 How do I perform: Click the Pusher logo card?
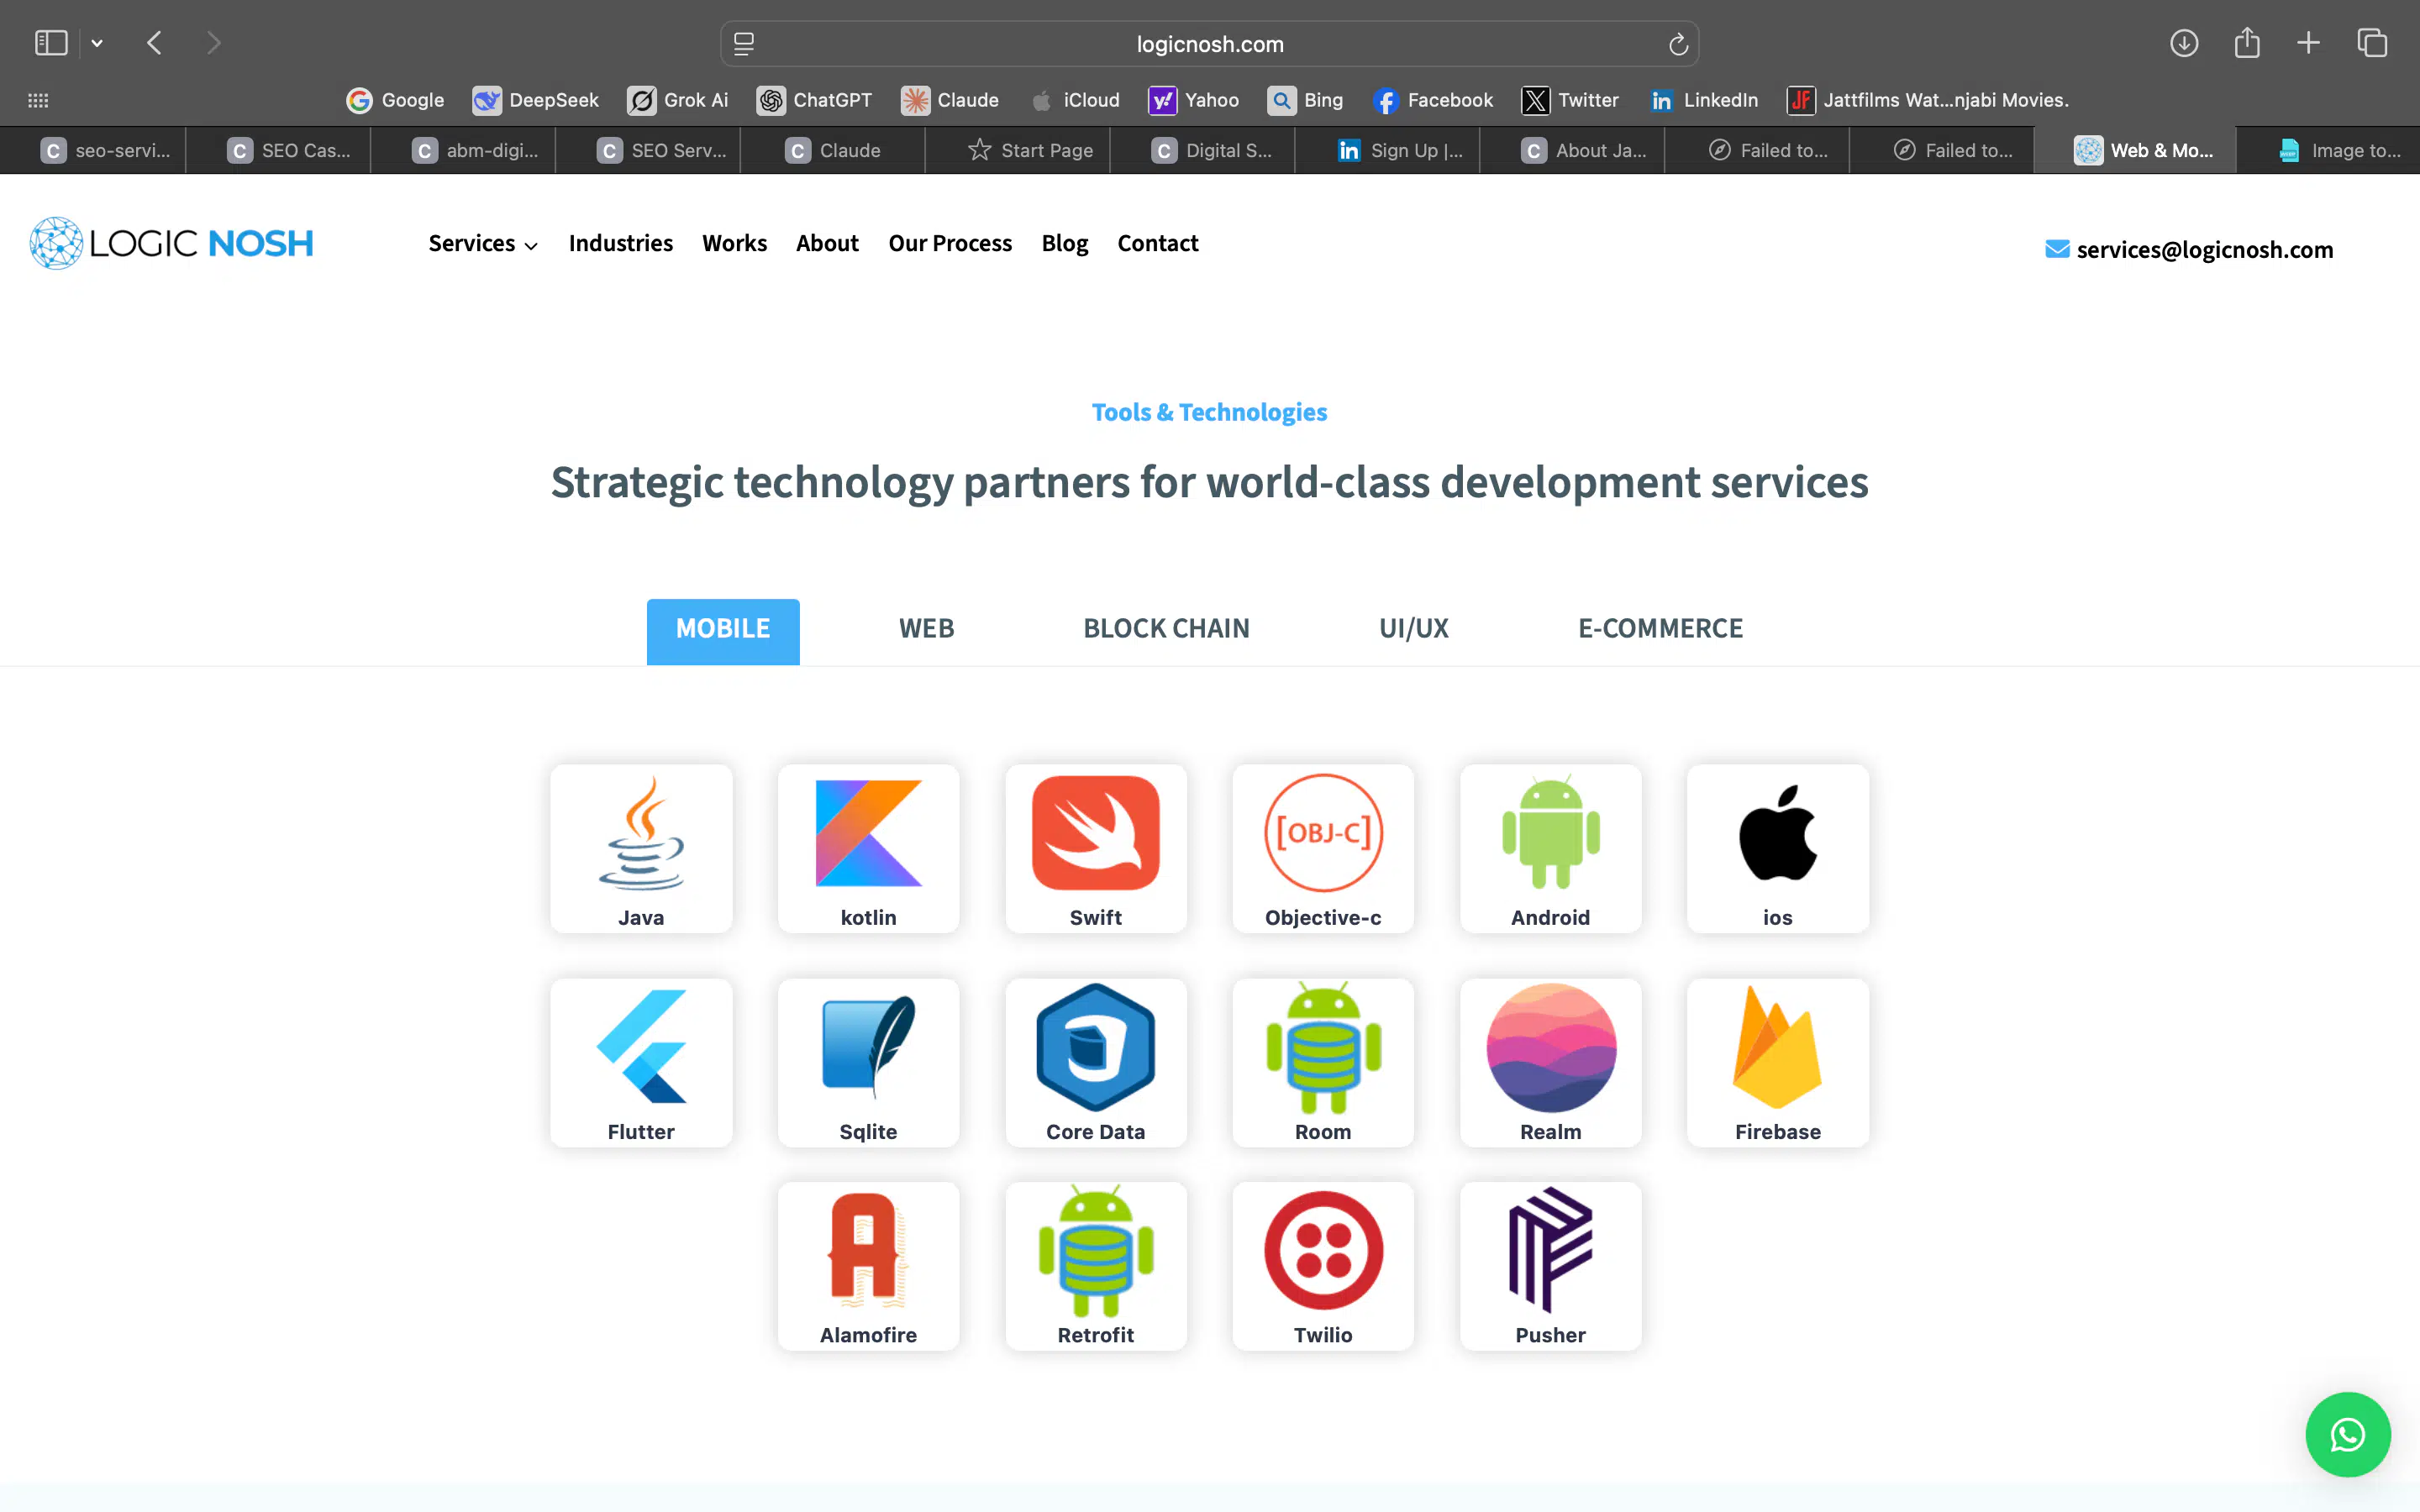point(1549,1265)
